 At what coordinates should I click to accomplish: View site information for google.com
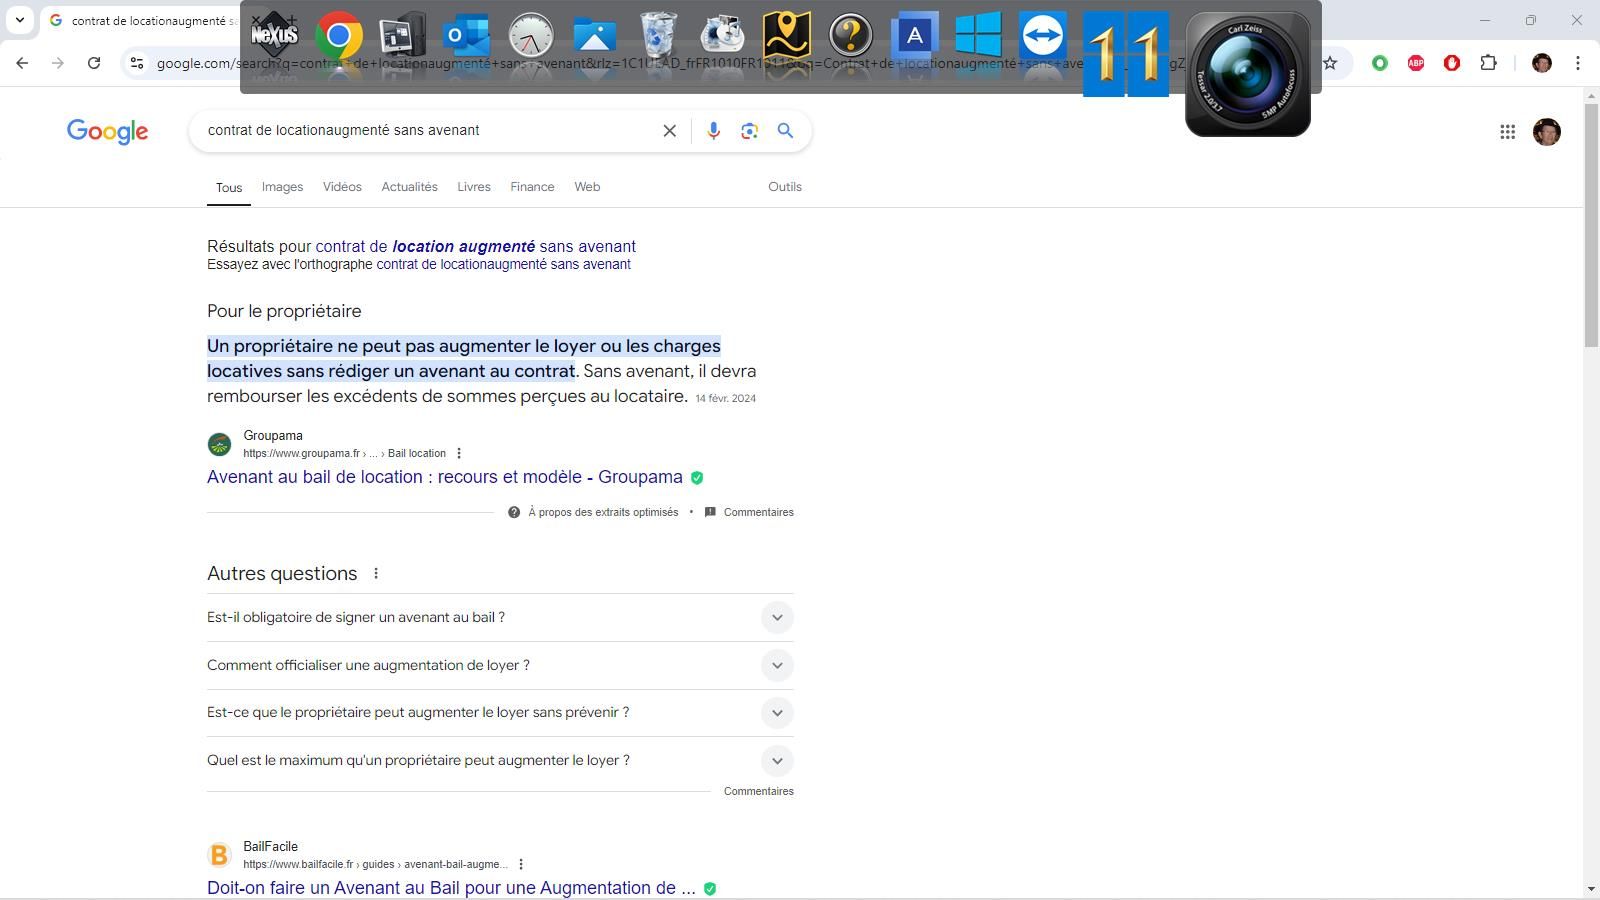click(x=137, y=63)
